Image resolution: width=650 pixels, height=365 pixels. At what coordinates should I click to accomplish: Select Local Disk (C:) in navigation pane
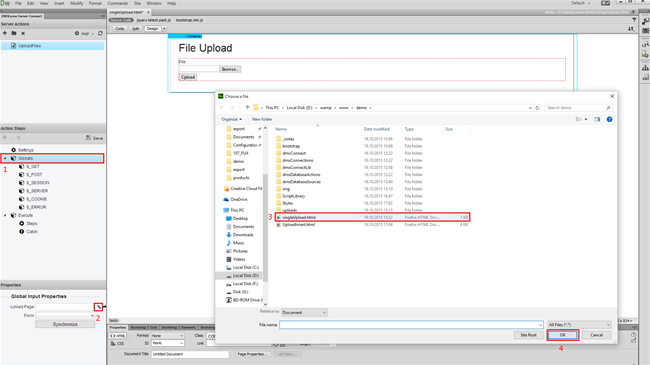[243, 268]
